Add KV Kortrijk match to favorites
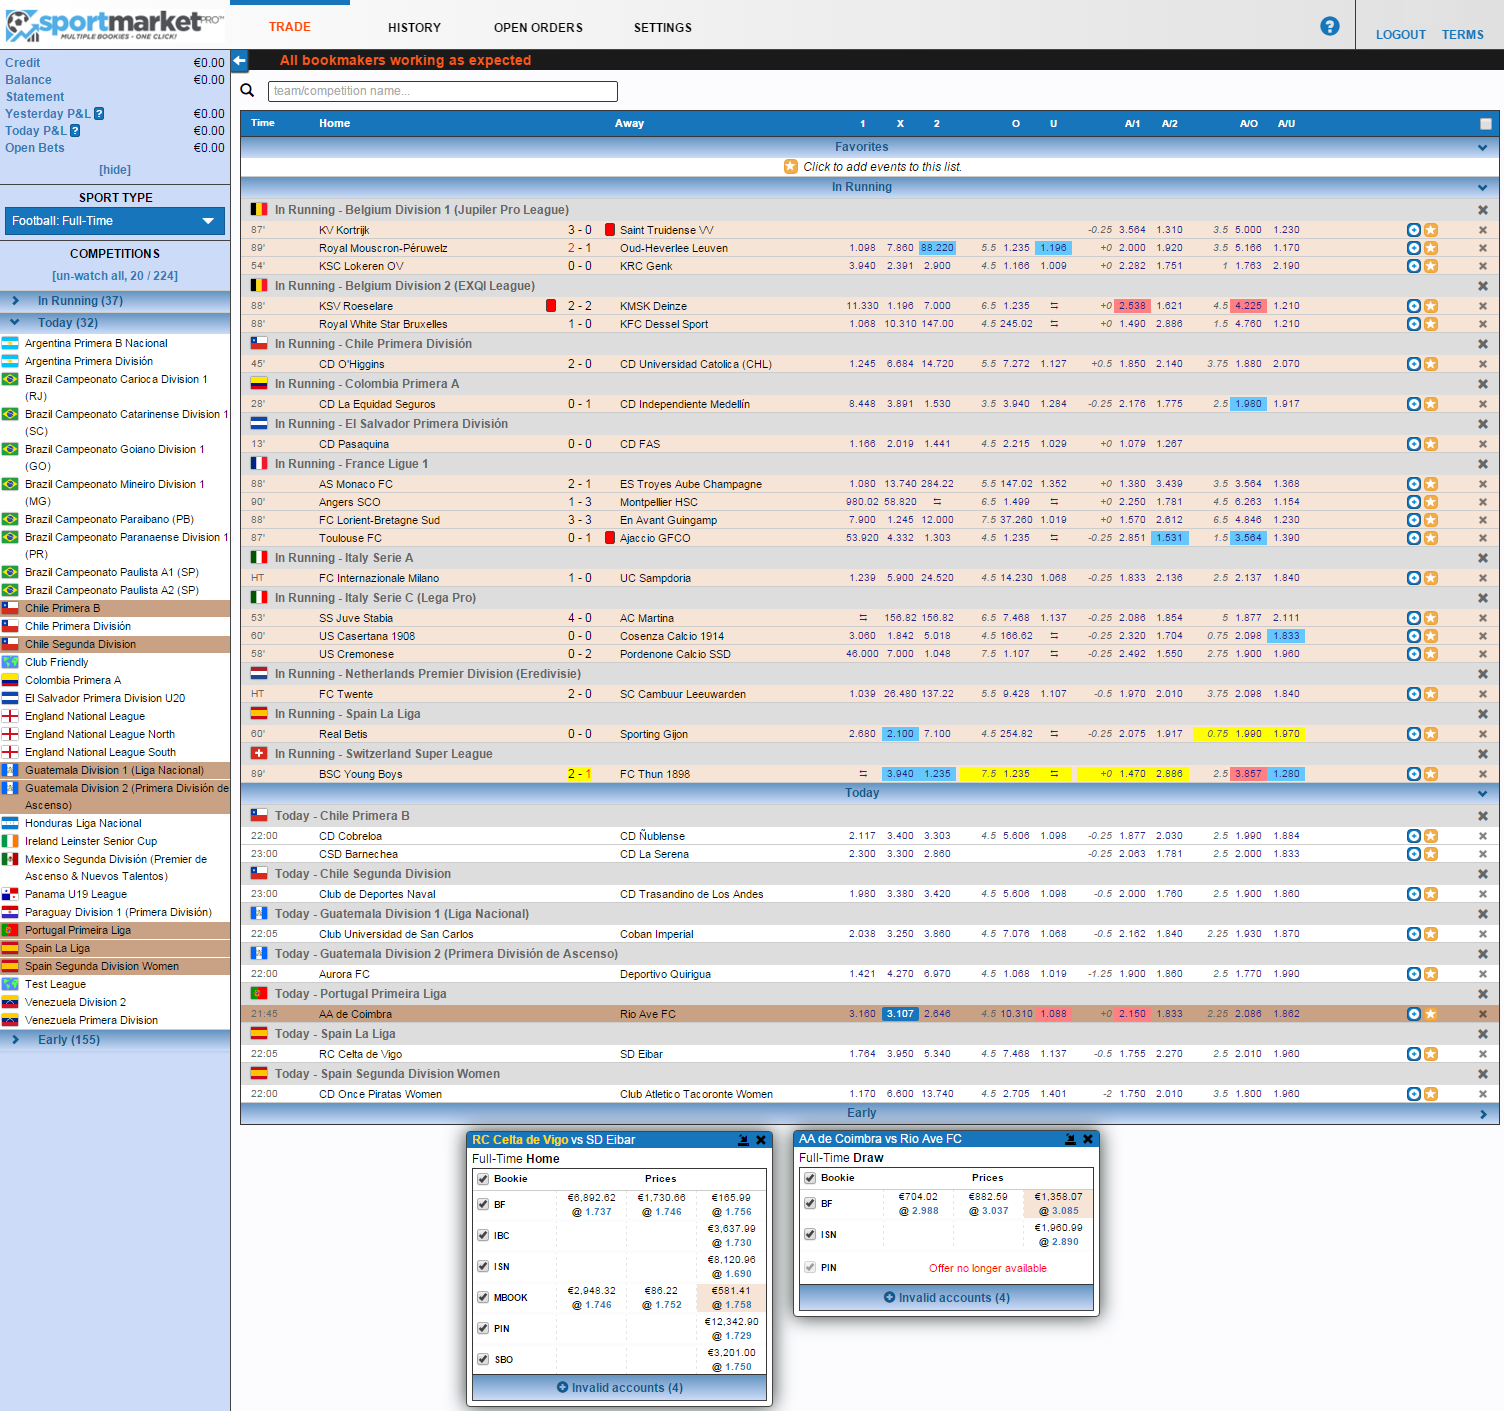Screen dimensions: 1504x1411 1431,230
